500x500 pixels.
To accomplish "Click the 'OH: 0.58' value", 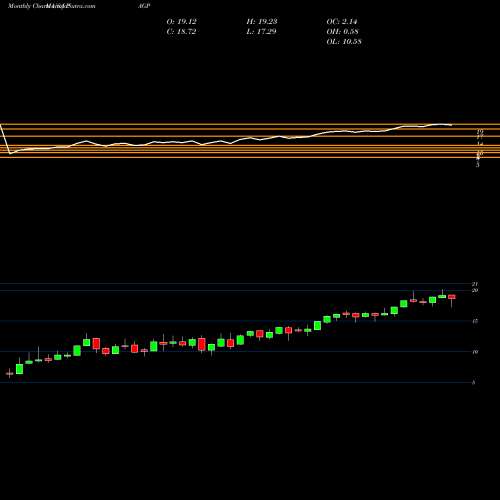I will click(342, 32).
